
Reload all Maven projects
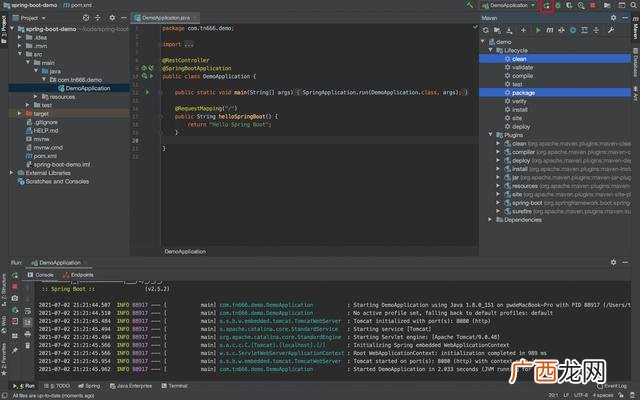(485, 30)
